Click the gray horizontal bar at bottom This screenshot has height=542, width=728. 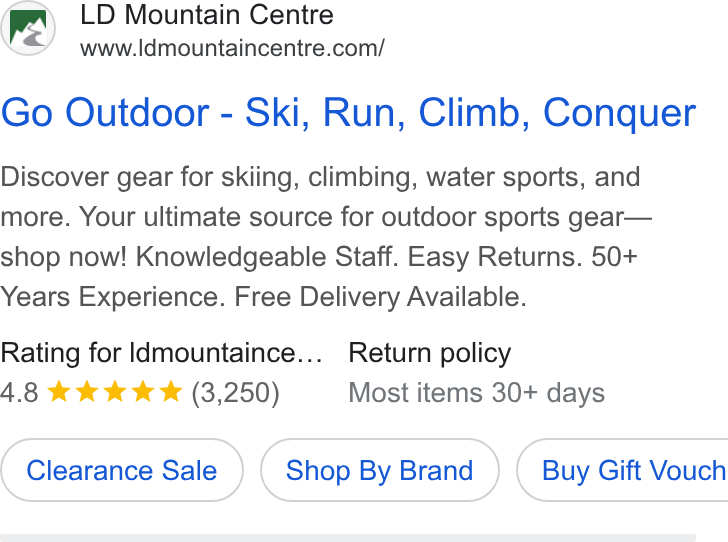pyautogui.click(x=348, y=538)
